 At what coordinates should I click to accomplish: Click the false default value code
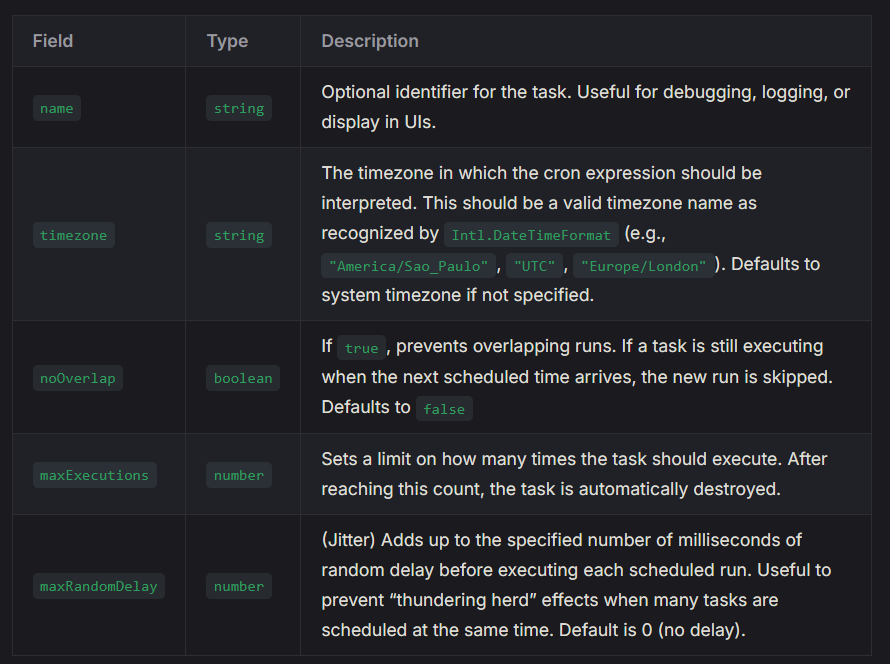point(444,409)
